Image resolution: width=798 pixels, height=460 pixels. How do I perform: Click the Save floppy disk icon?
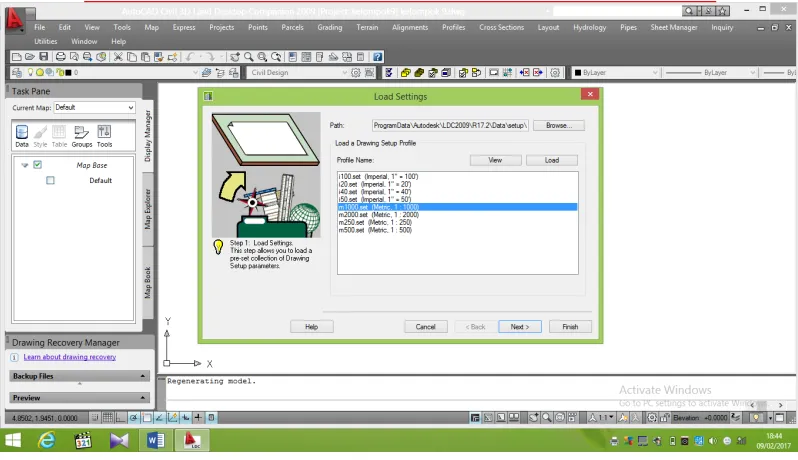(x=43, y=57)
